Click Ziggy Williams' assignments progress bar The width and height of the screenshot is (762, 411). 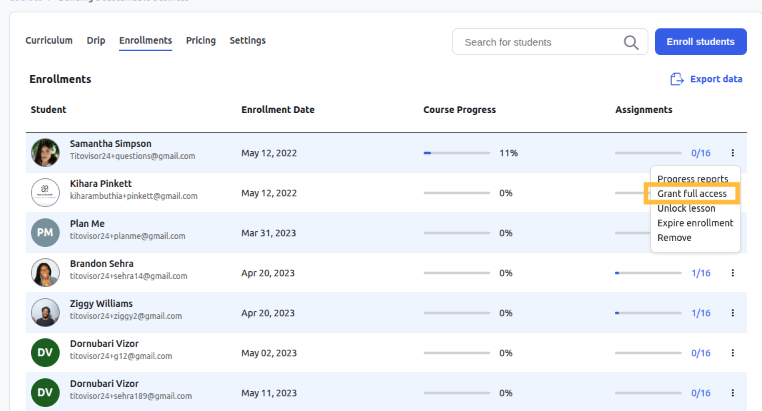[648, 313]
